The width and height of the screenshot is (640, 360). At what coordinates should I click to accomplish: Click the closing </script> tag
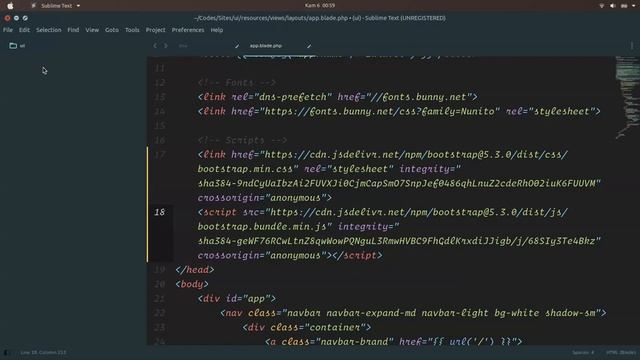(x=358, y=256)
